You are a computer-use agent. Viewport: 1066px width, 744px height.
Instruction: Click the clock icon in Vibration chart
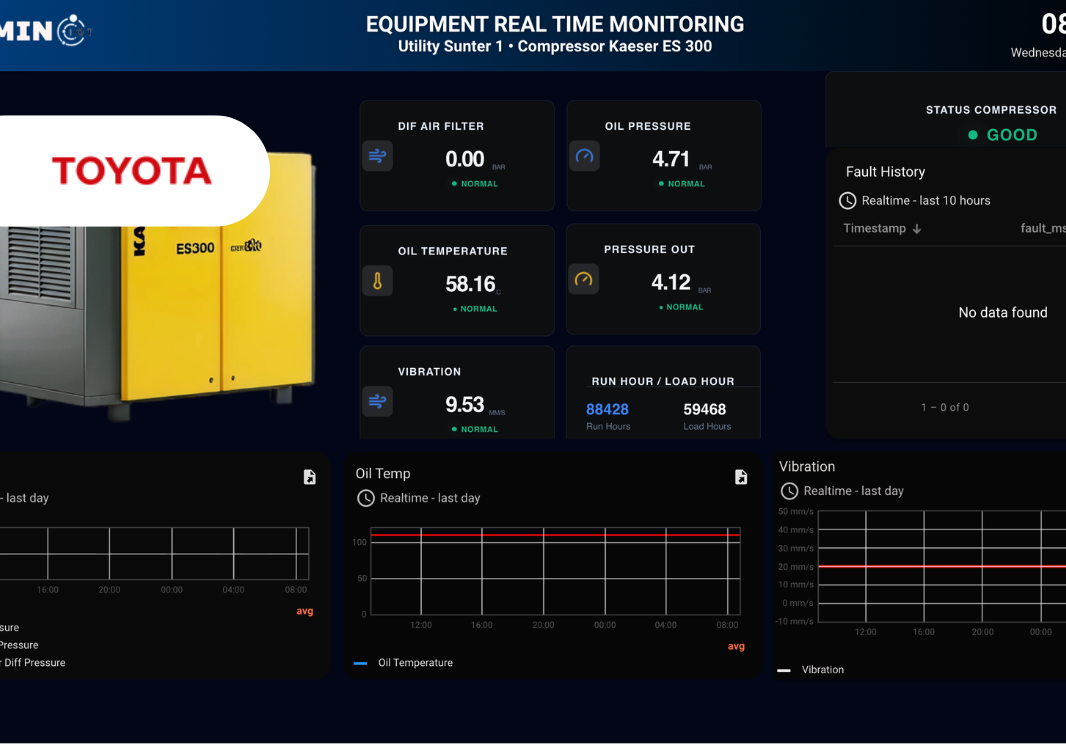pyautogui.click(x=789, y=491)
